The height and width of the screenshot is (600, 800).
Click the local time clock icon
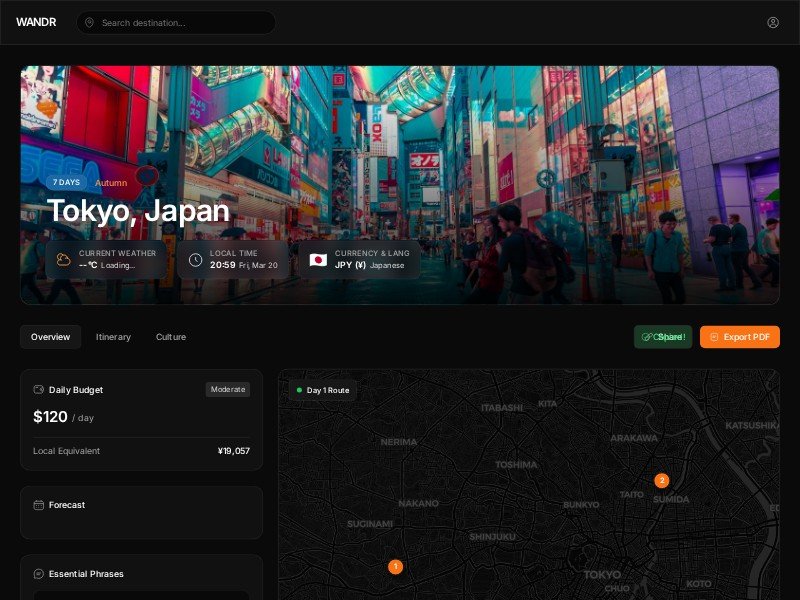click(x=195, y=260)
